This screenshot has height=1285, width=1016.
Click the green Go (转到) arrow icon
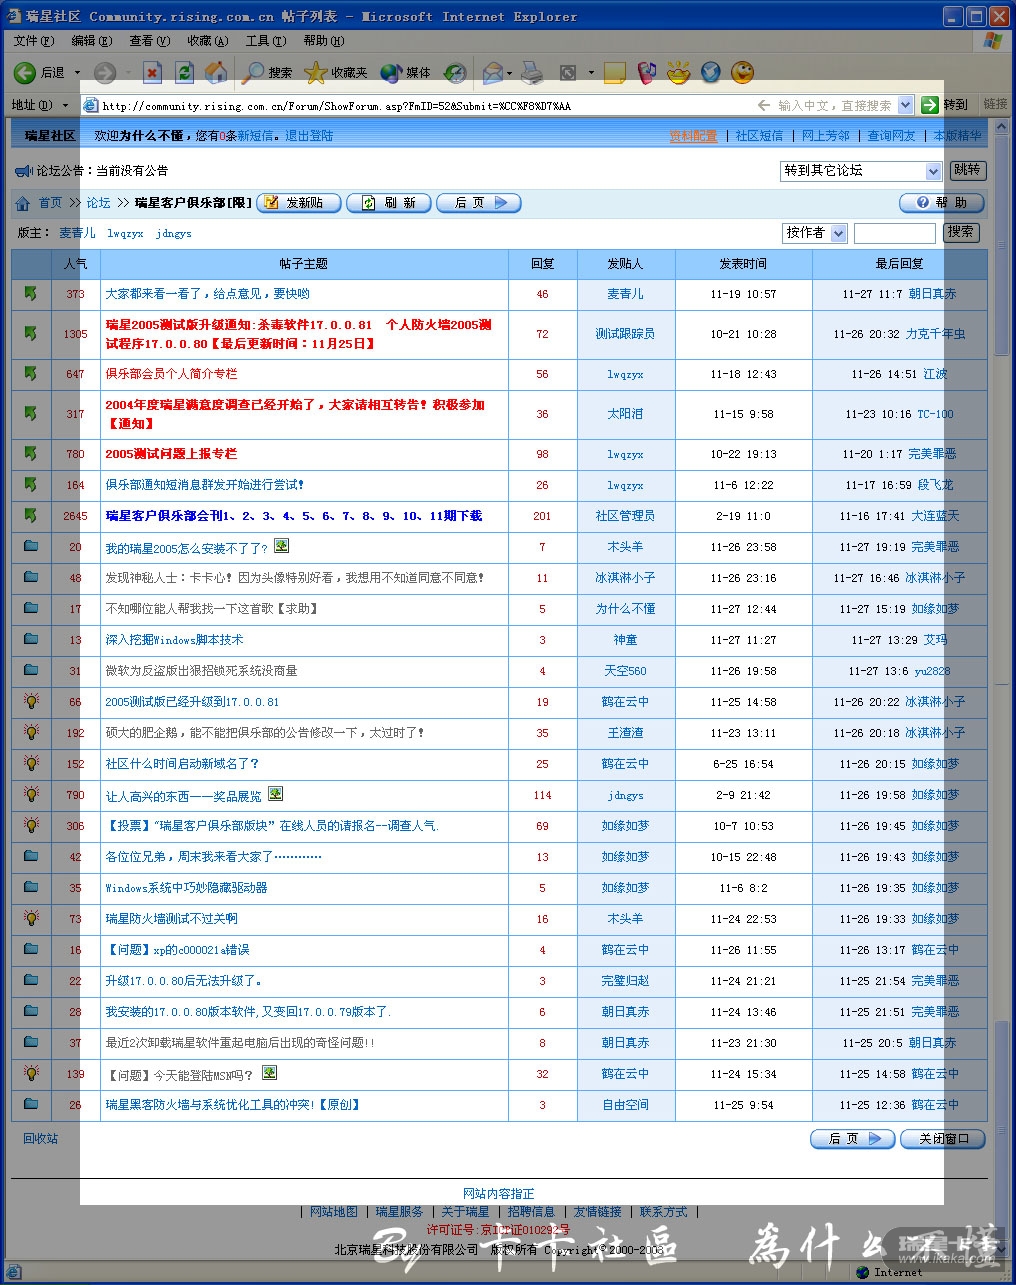[930, 104]
